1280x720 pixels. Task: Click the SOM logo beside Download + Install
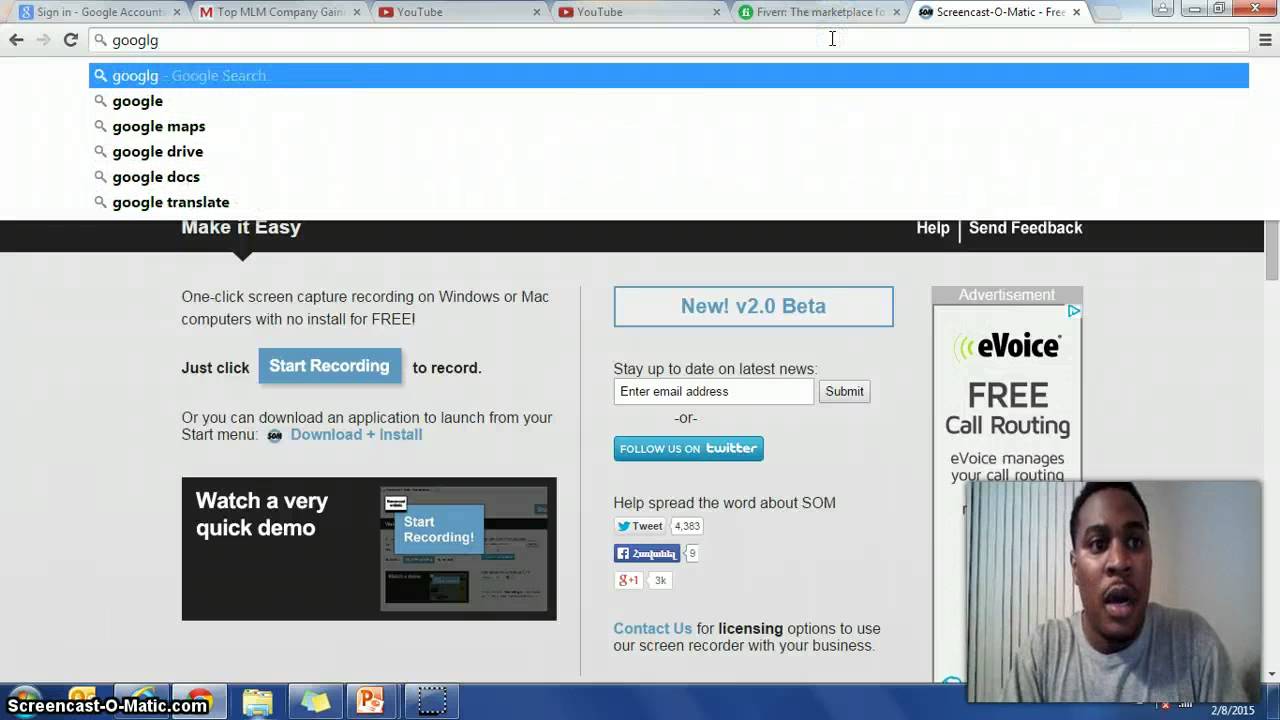point(274,435)
